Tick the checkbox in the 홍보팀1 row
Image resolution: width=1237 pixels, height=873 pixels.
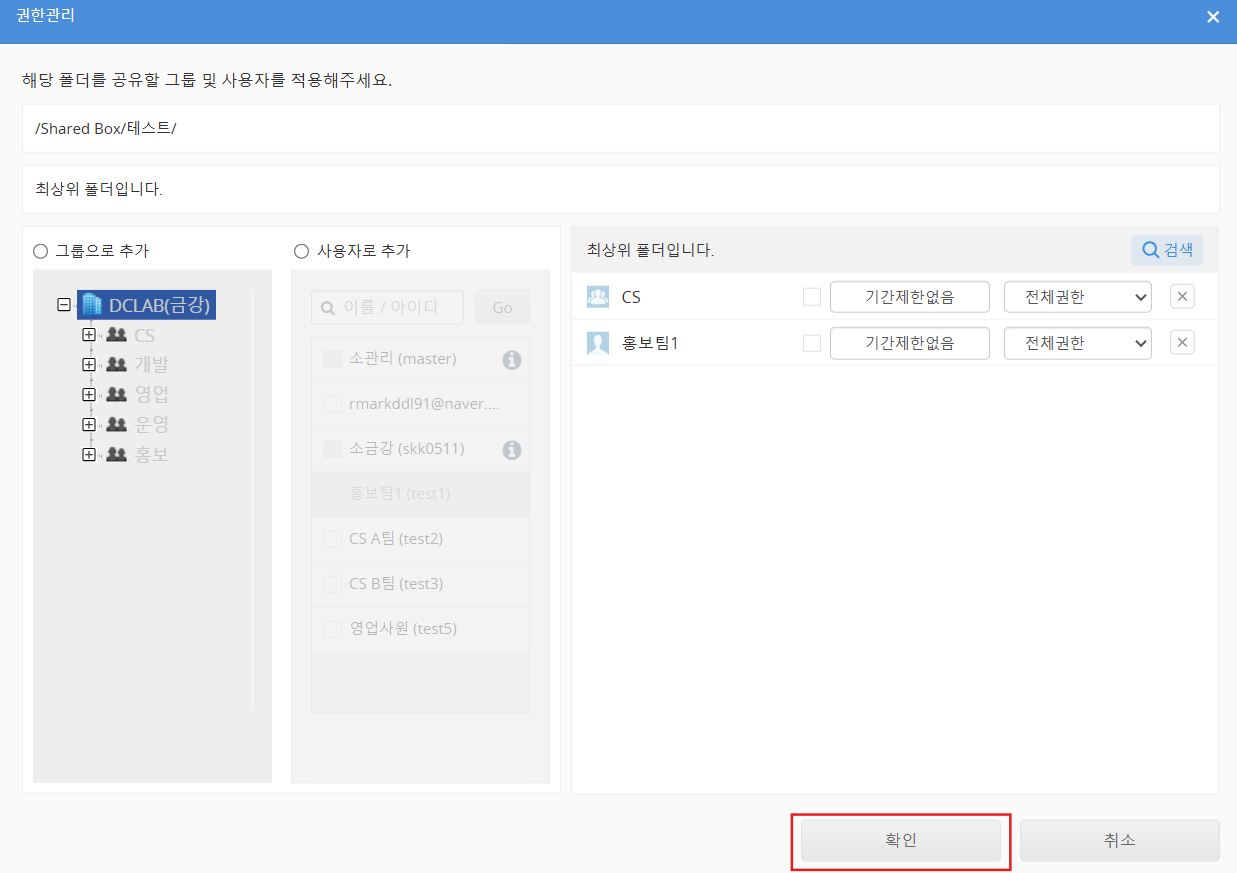click(812, 343)
